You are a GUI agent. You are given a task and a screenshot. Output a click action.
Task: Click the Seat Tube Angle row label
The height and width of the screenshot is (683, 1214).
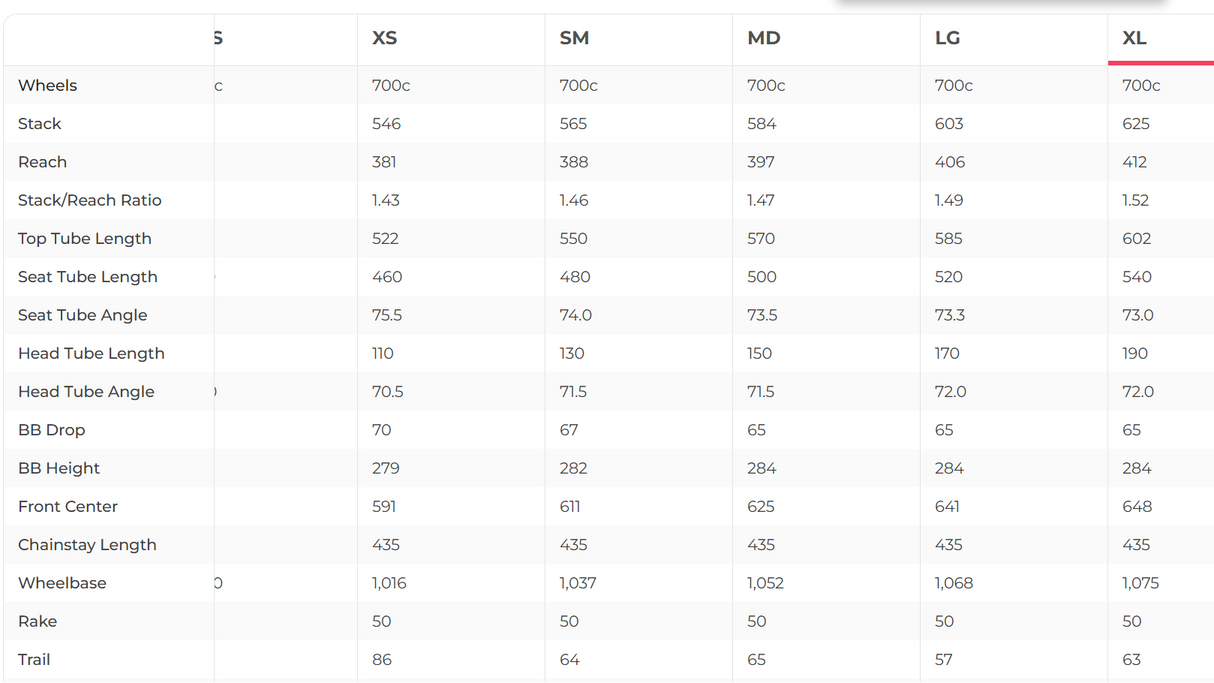[83, 315]
